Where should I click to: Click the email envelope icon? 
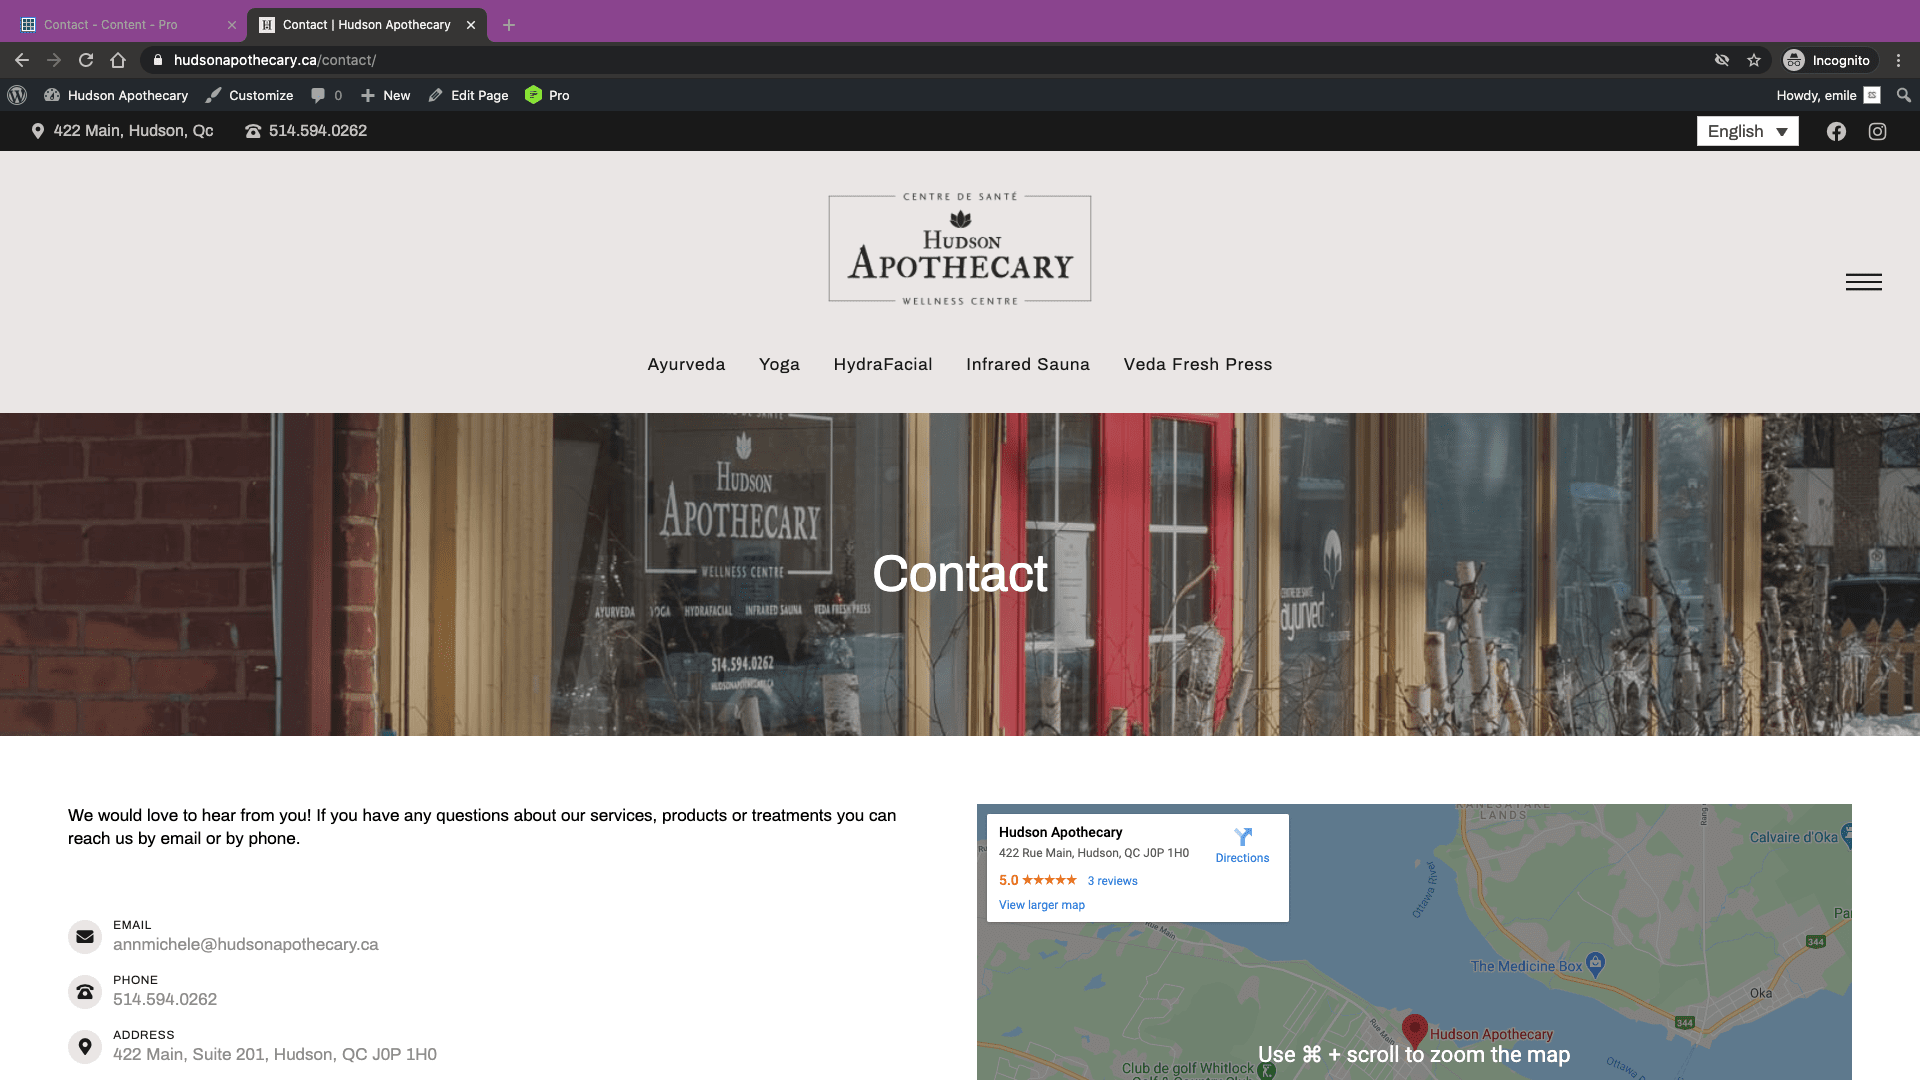[85, 937]
